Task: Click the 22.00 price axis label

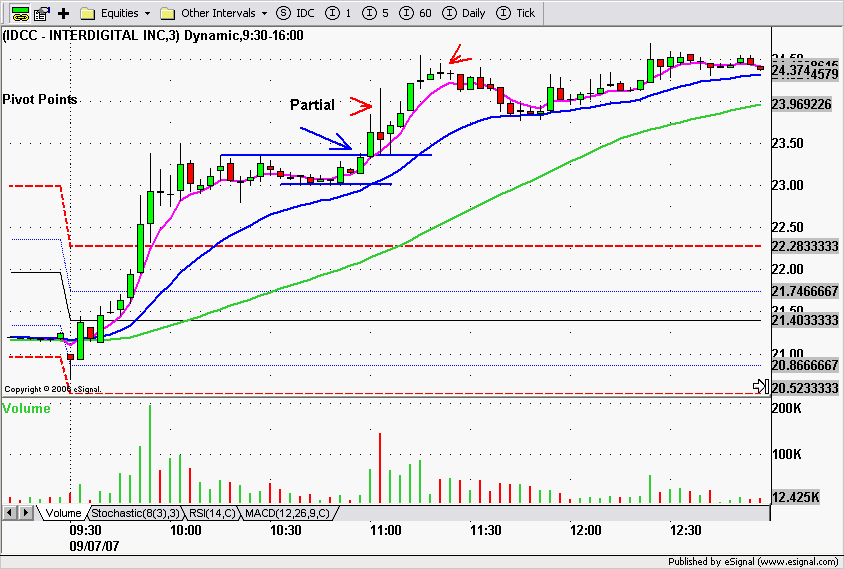Action: (x=787, y=270)
